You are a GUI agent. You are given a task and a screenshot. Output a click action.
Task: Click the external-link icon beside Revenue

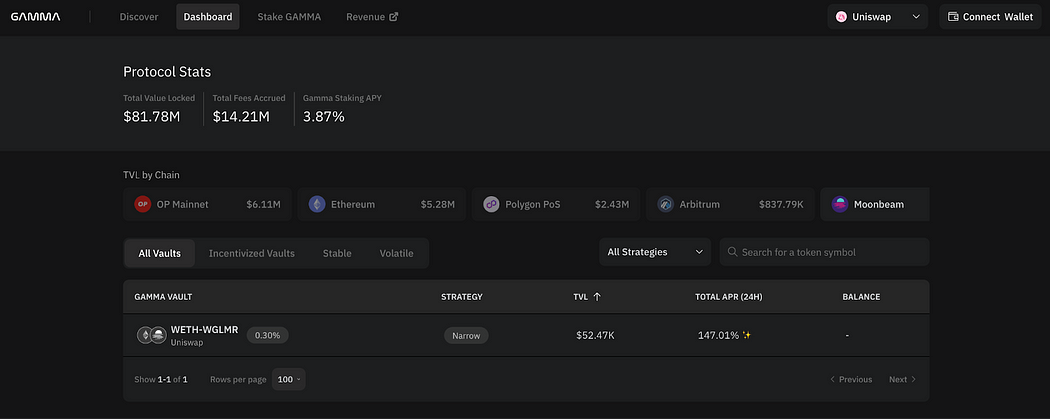click(x=394, y=17)
